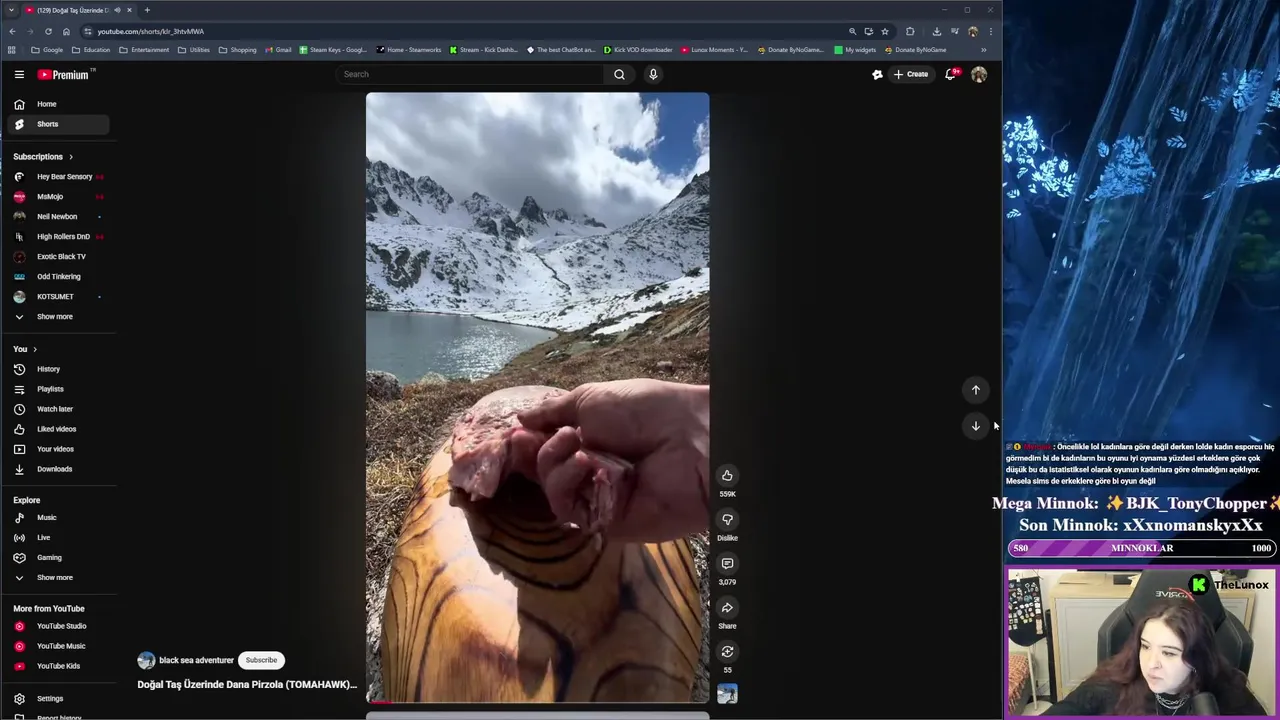The height and width of the screenshot is (720, 1280).
Task: Go to the next Short arrow
Action: coord(976,426)
